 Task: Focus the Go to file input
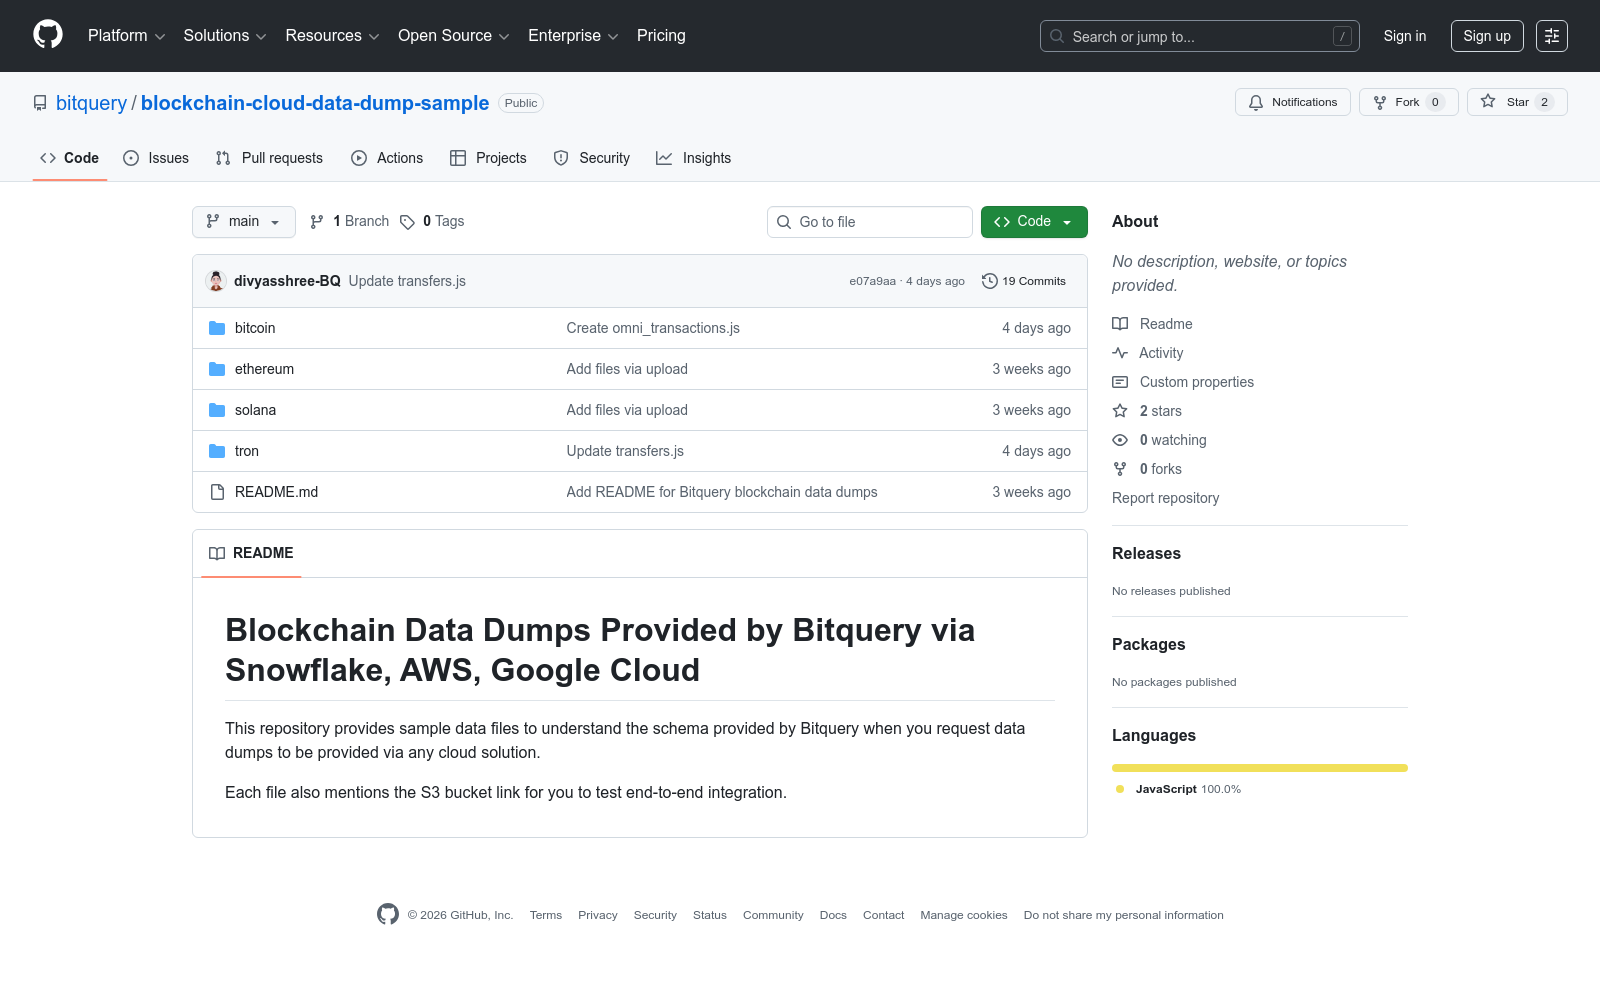point(870,222)
